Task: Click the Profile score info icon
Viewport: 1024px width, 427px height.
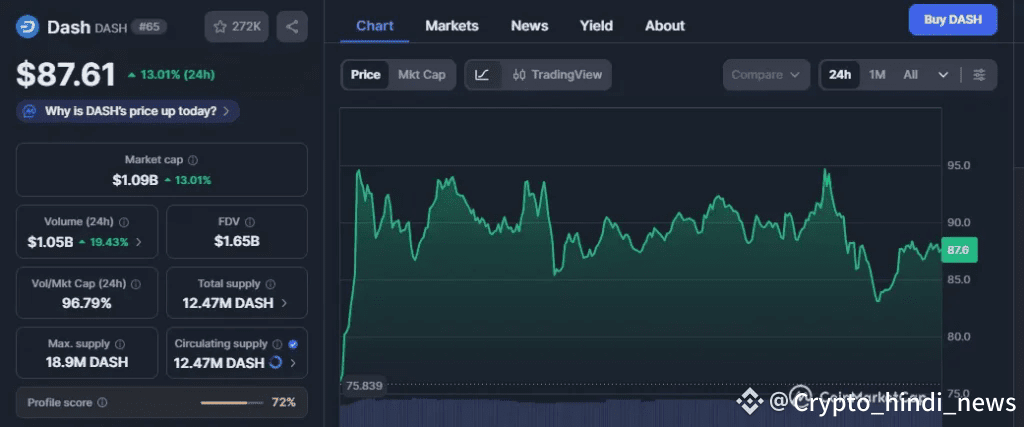Action: coord(102,403)
